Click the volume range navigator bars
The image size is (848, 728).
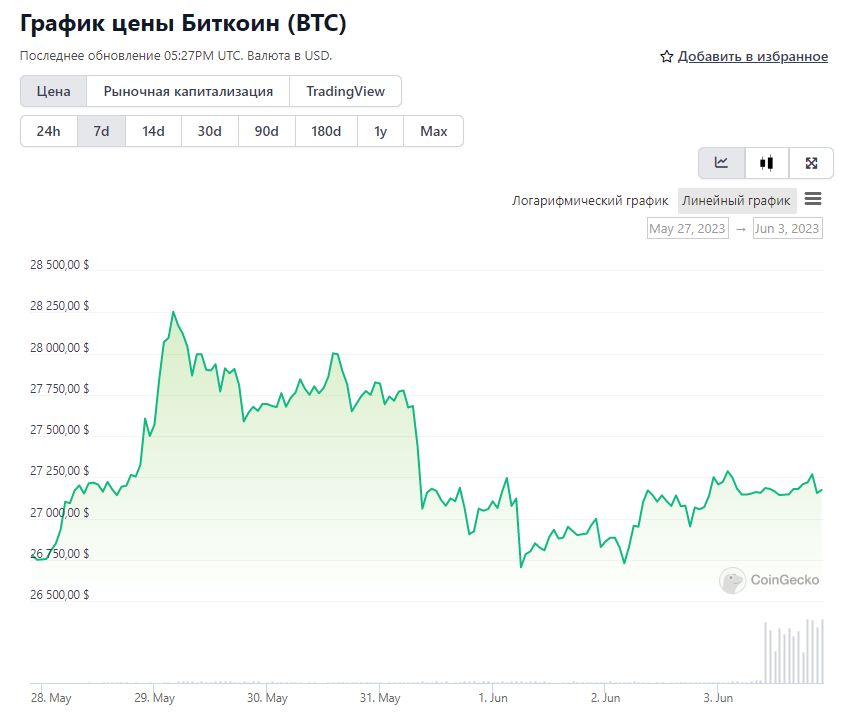coord(794,653)
